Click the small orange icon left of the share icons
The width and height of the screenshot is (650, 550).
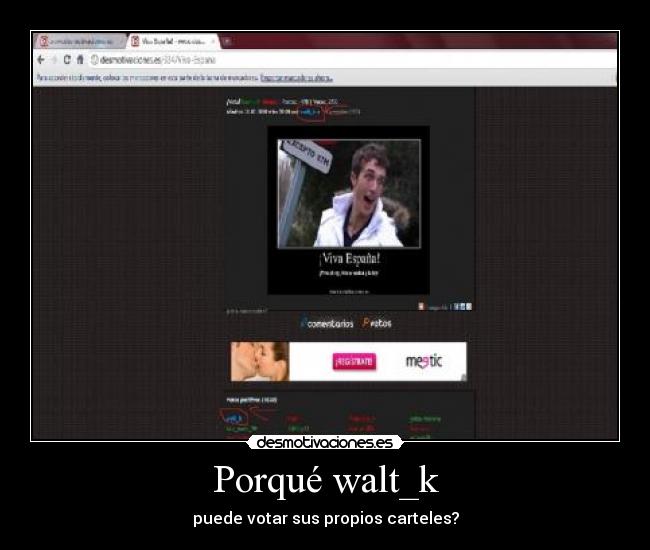[x=421, y=306]
